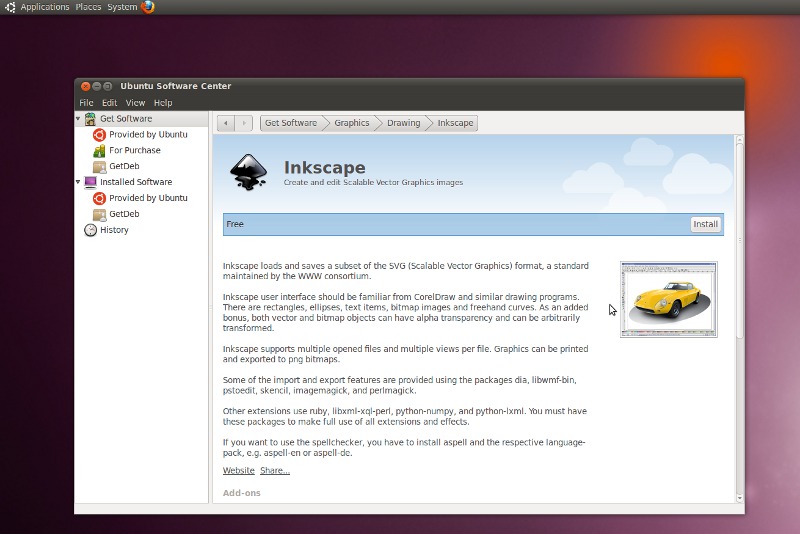Image resolution: width=800 pixels, height=534 pixels.
Task: Open the View menu
Action: [135, 103]
